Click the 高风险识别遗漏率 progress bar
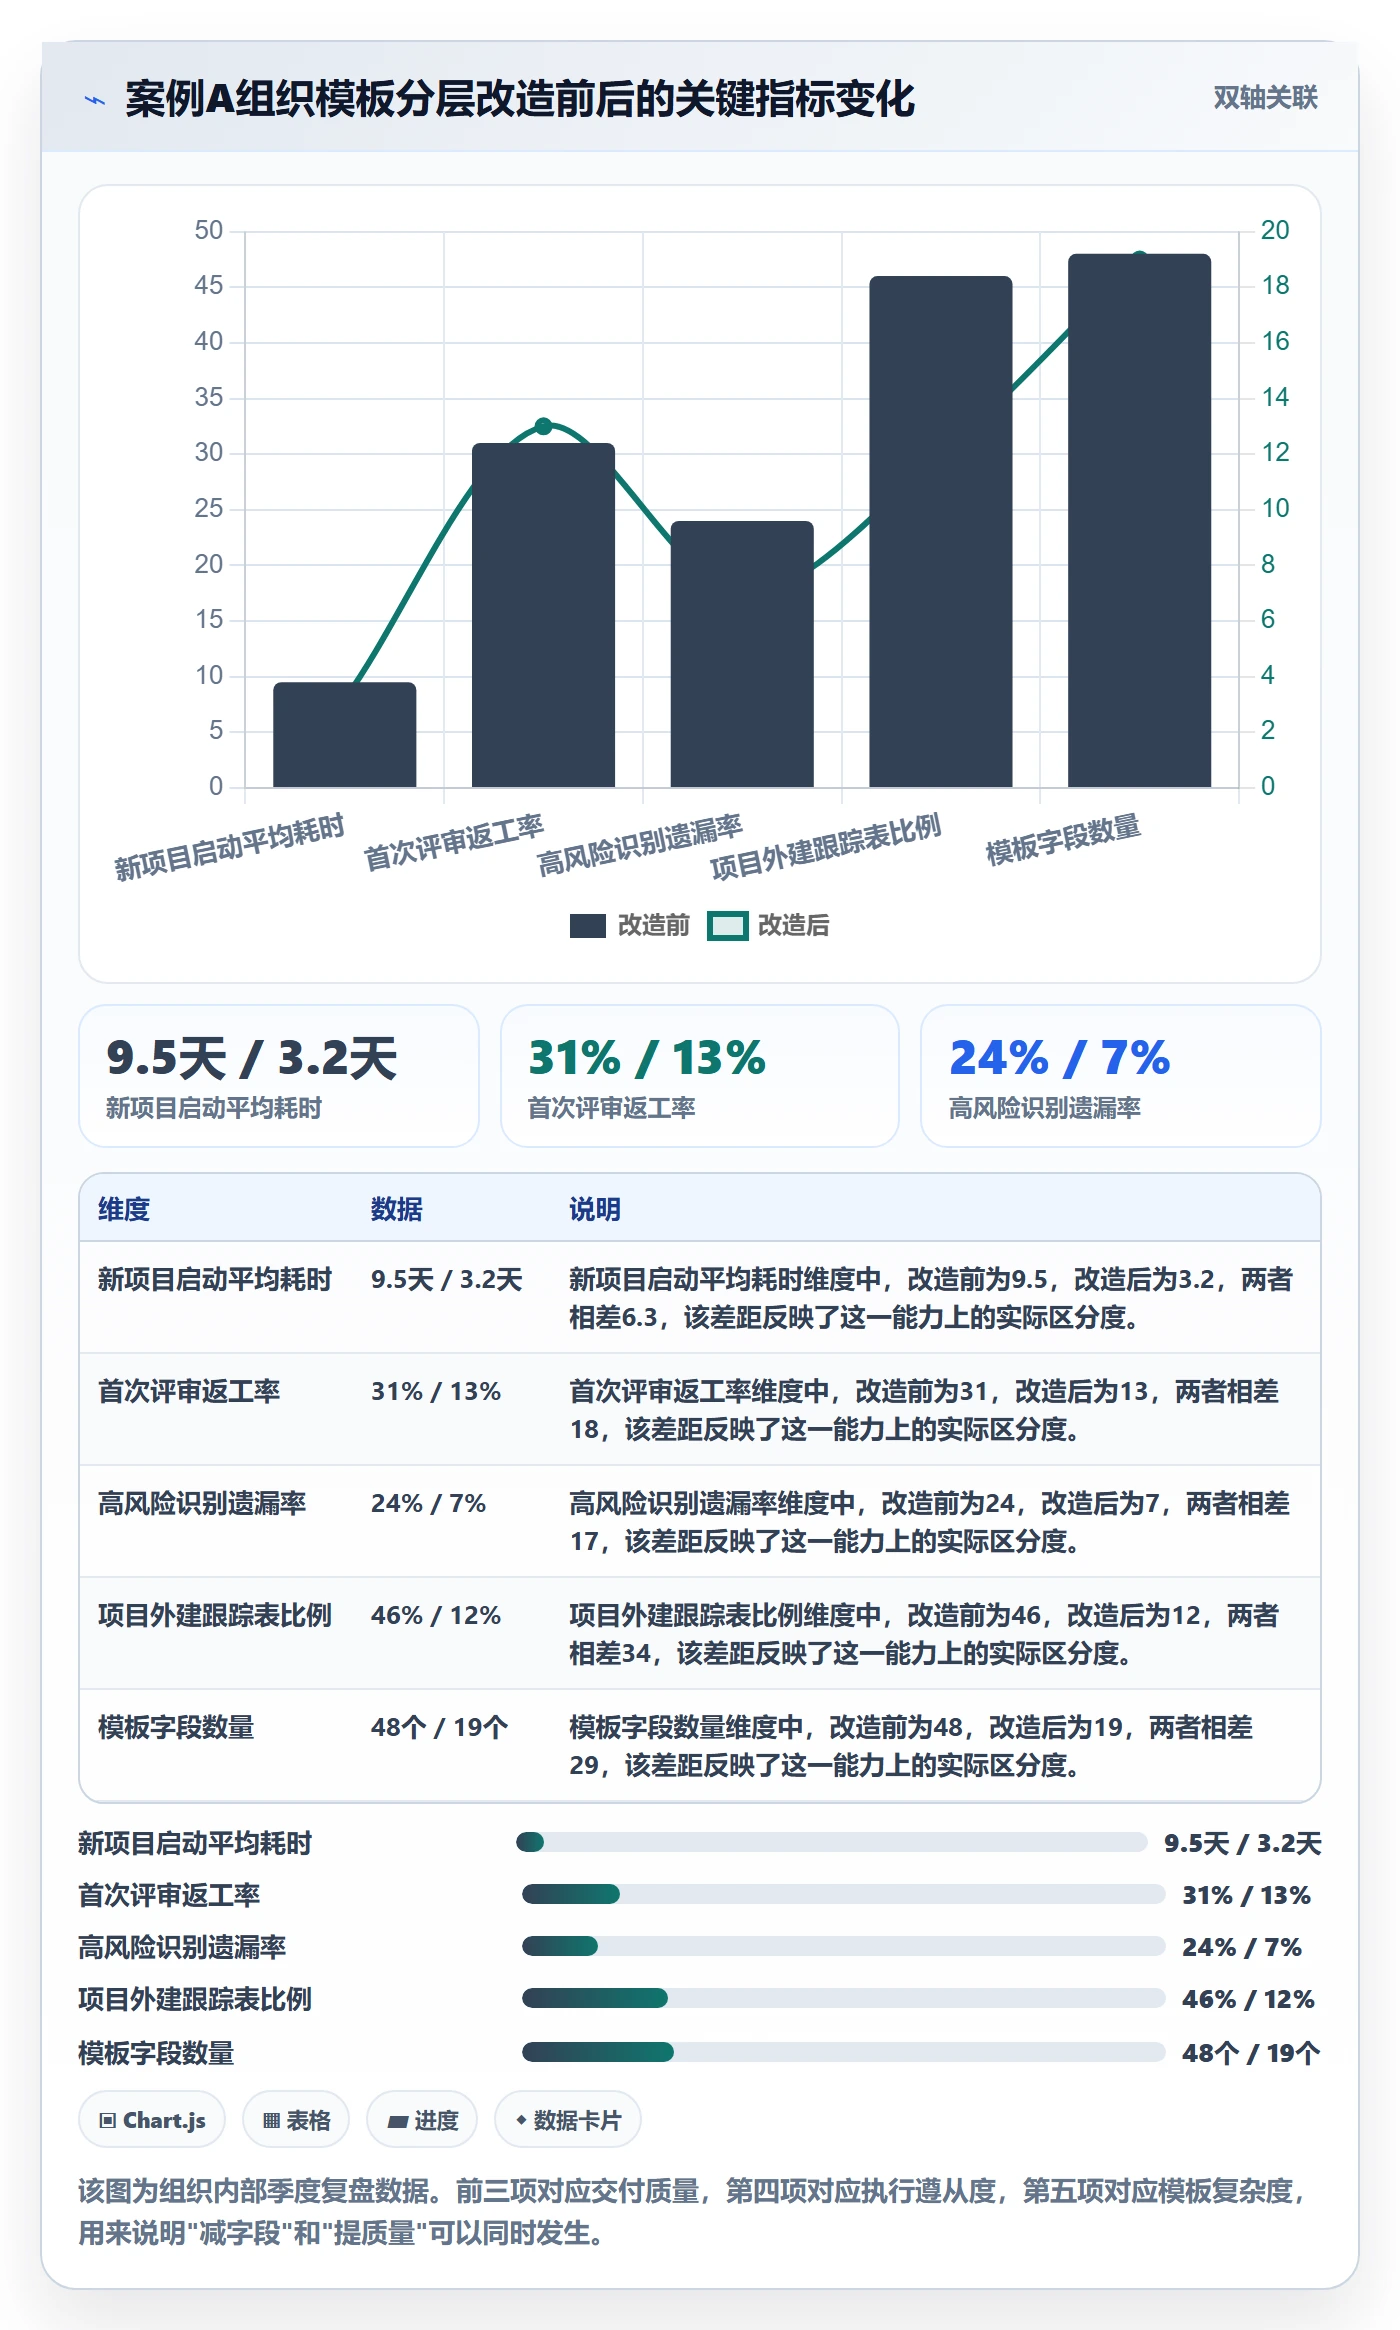Screen dimensions: 1400x2330 point(844,1946)
